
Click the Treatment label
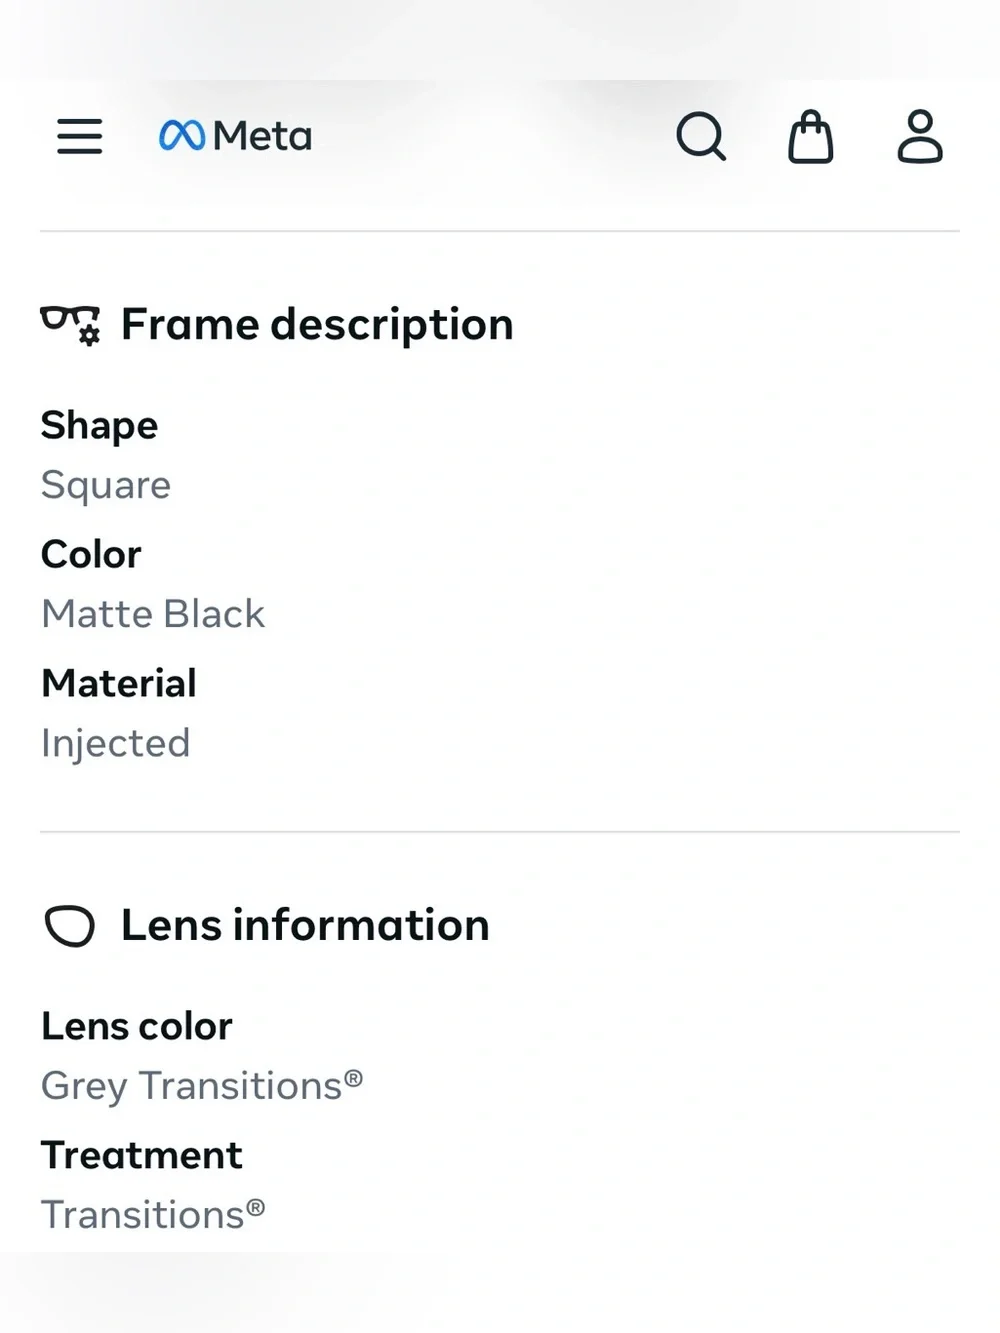pyautogui.click(x=141, y=1155)
